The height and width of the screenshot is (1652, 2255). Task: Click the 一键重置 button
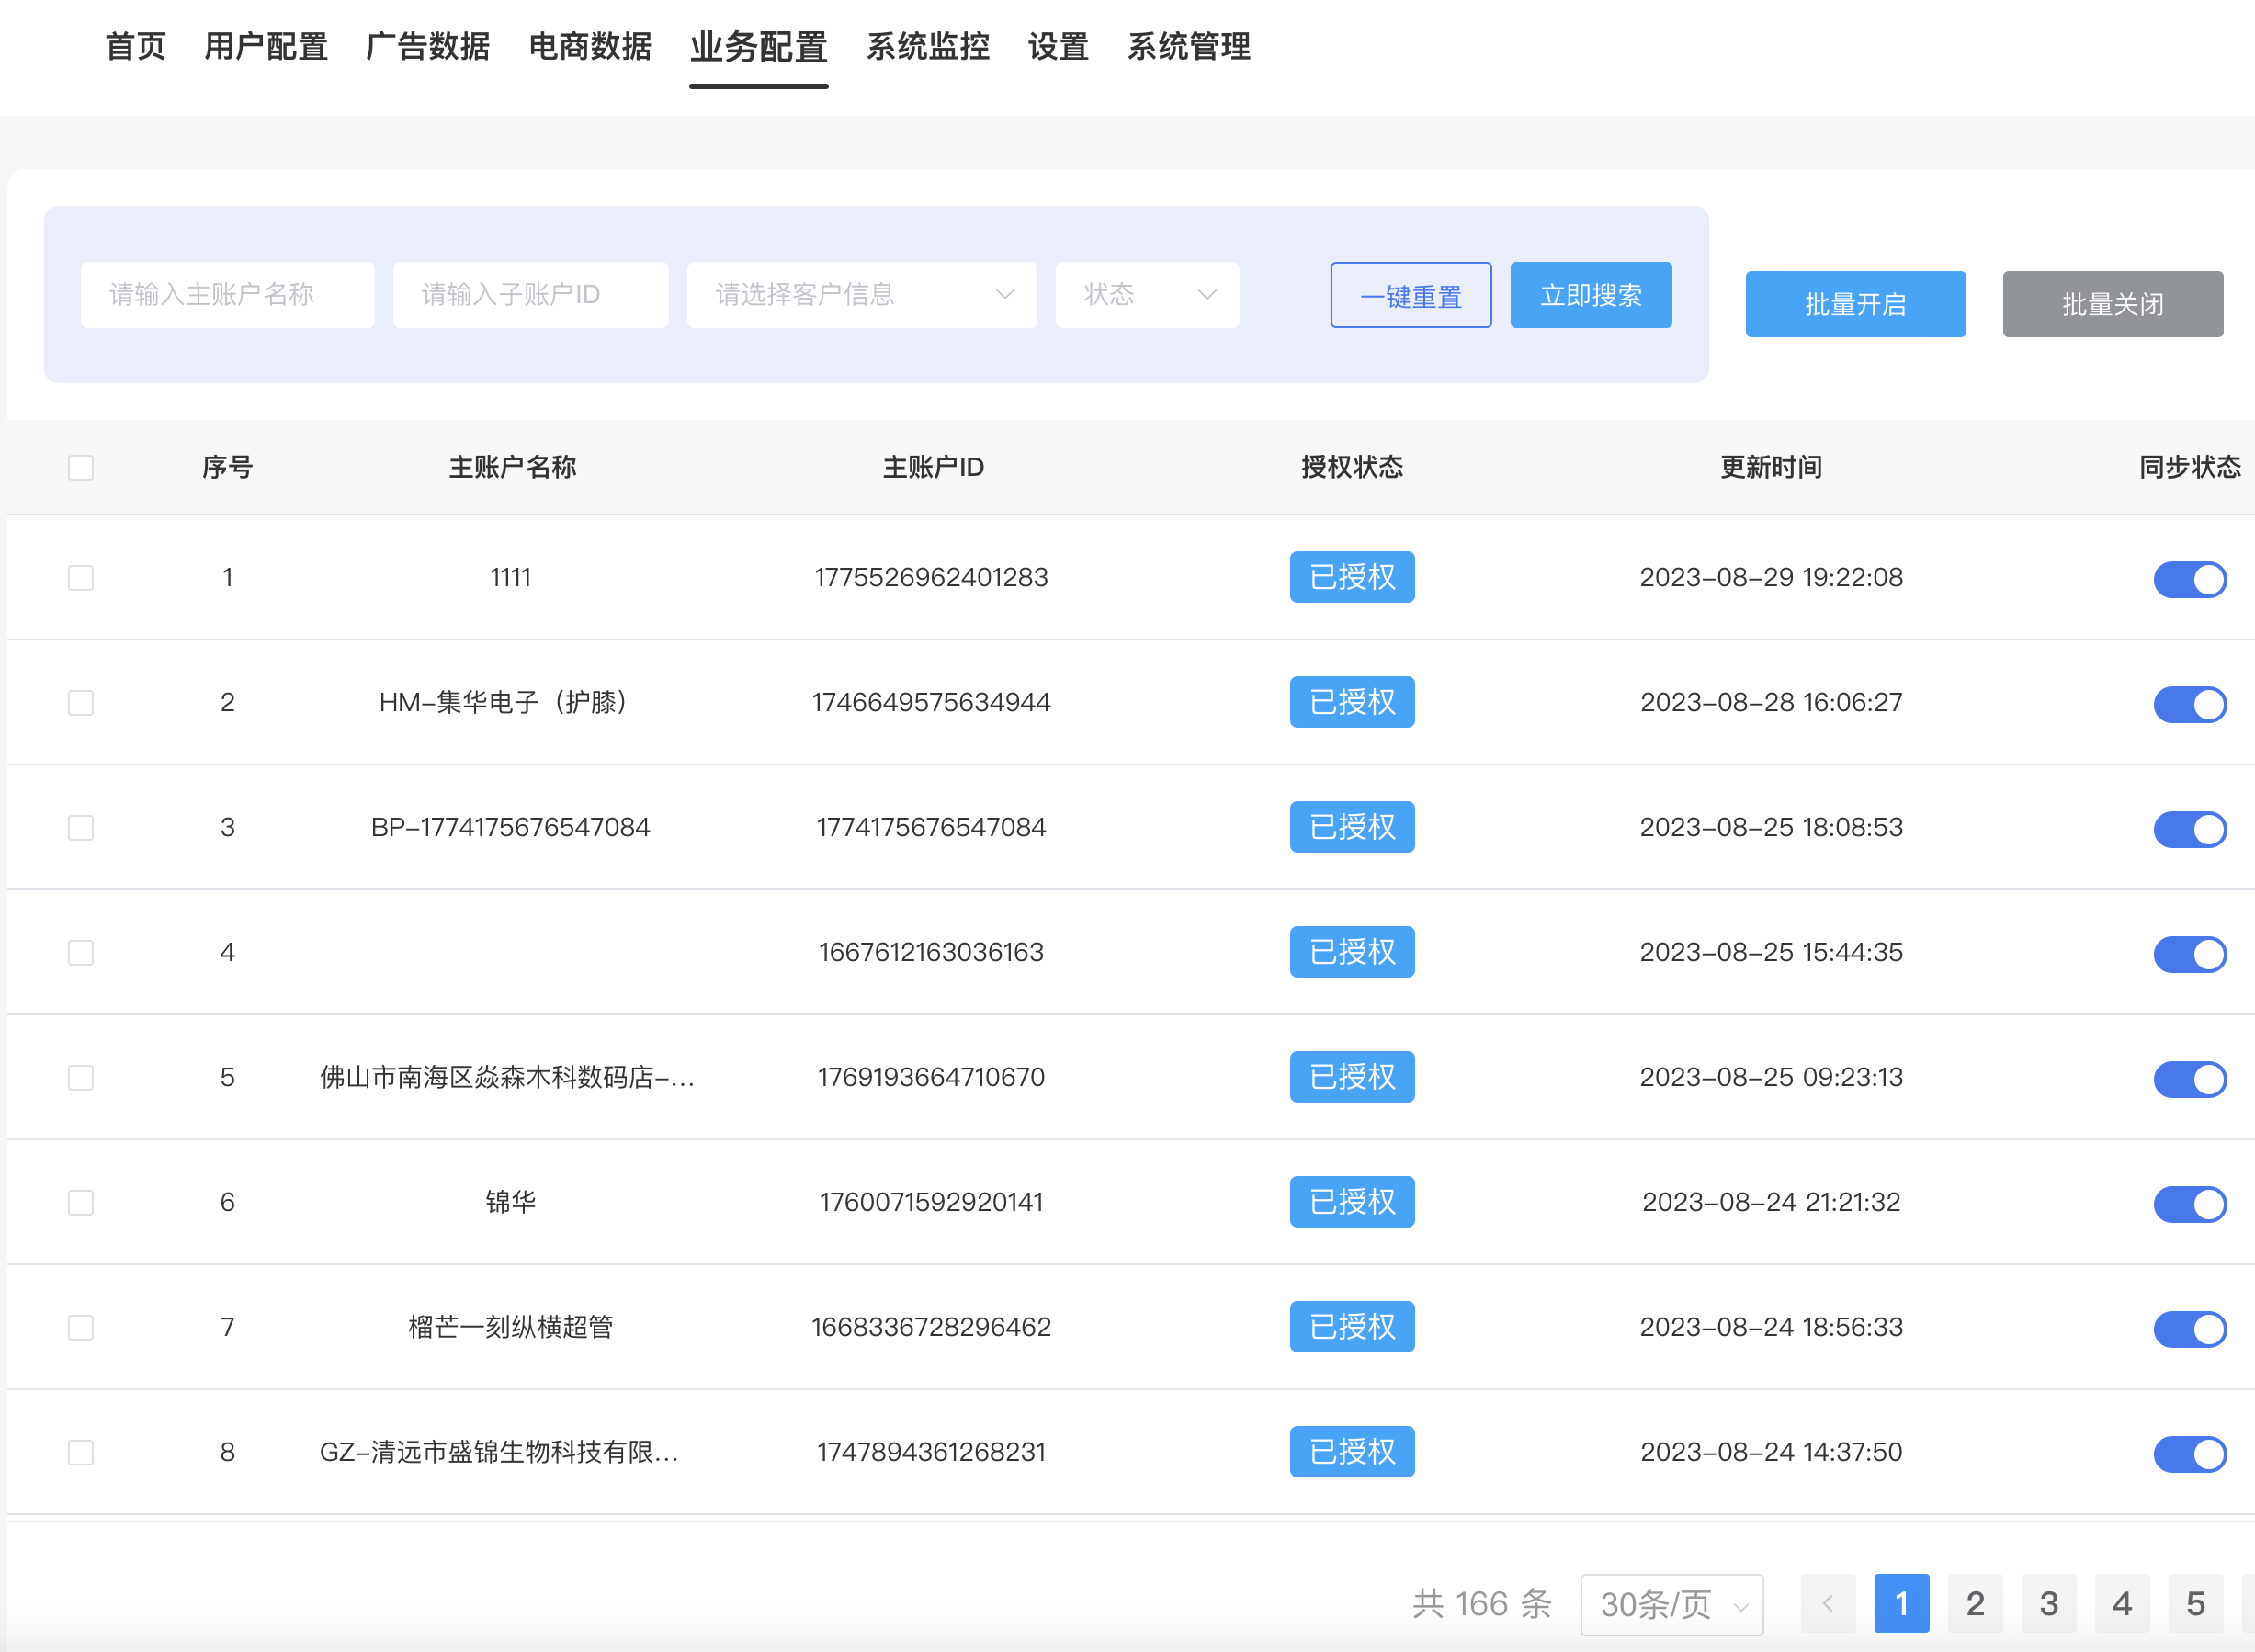click(1411, 295)
